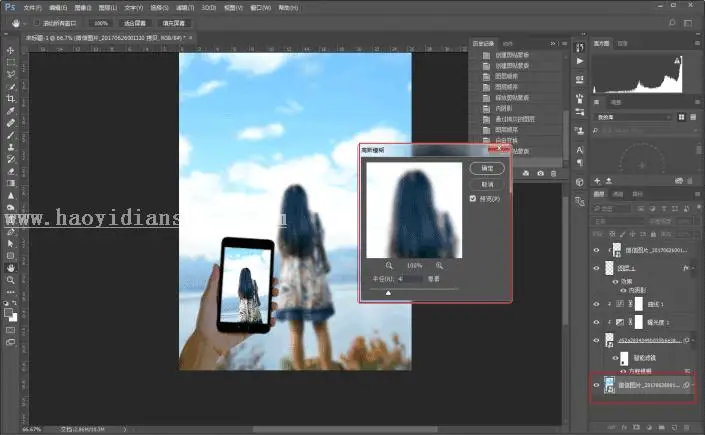Switch to the 通道 channels tab
705x435 pixels.
tap(618, 194)
